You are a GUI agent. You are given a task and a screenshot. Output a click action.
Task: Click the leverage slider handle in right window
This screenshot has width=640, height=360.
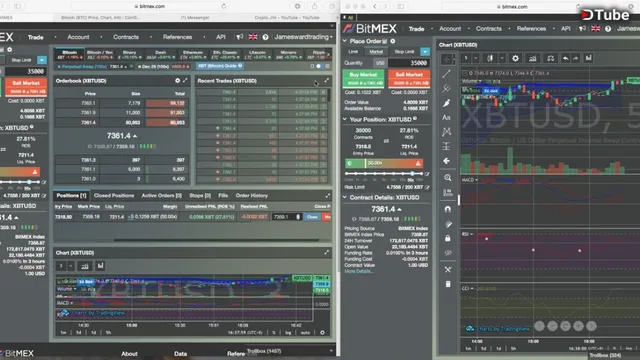click(x=412, y=173)
